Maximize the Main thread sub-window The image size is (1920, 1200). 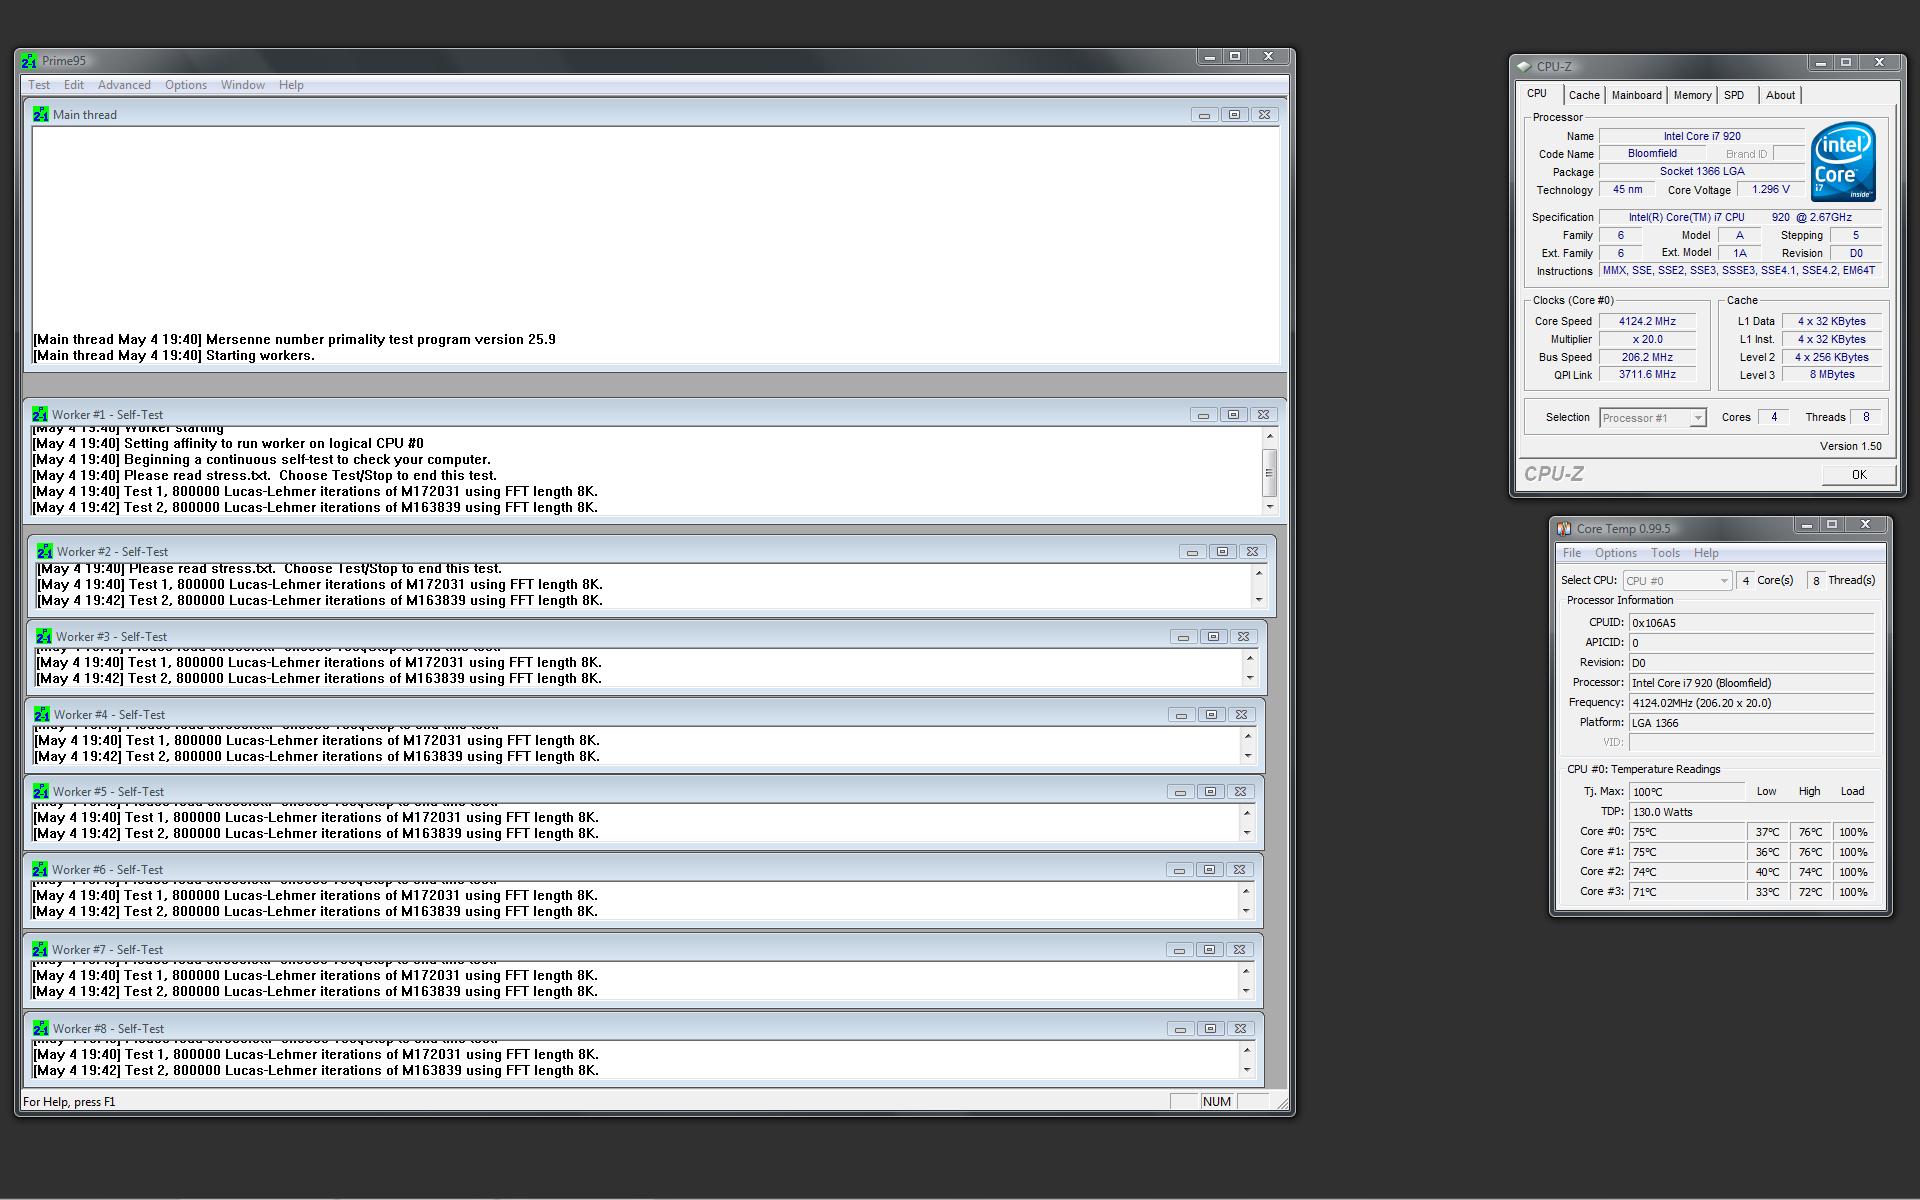1234,115
